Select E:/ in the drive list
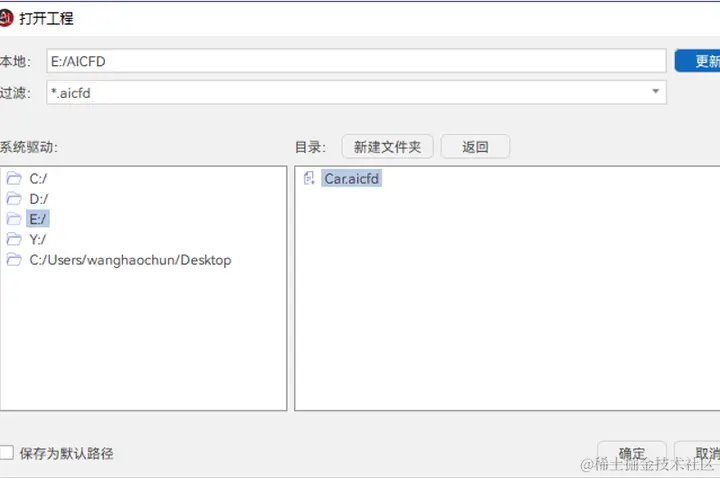The image size is (720, 478). point(38,219)
